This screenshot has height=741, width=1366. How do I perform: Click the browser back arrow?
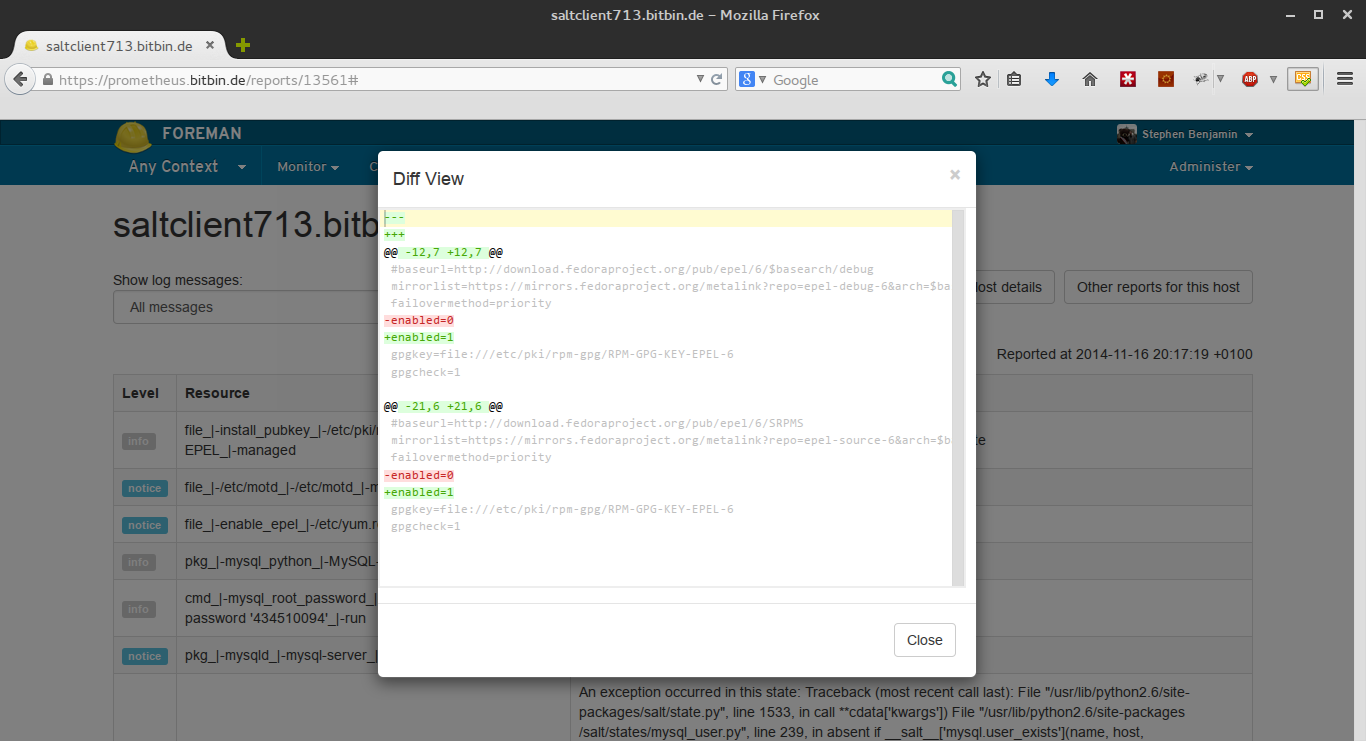(x=20, y=79)
